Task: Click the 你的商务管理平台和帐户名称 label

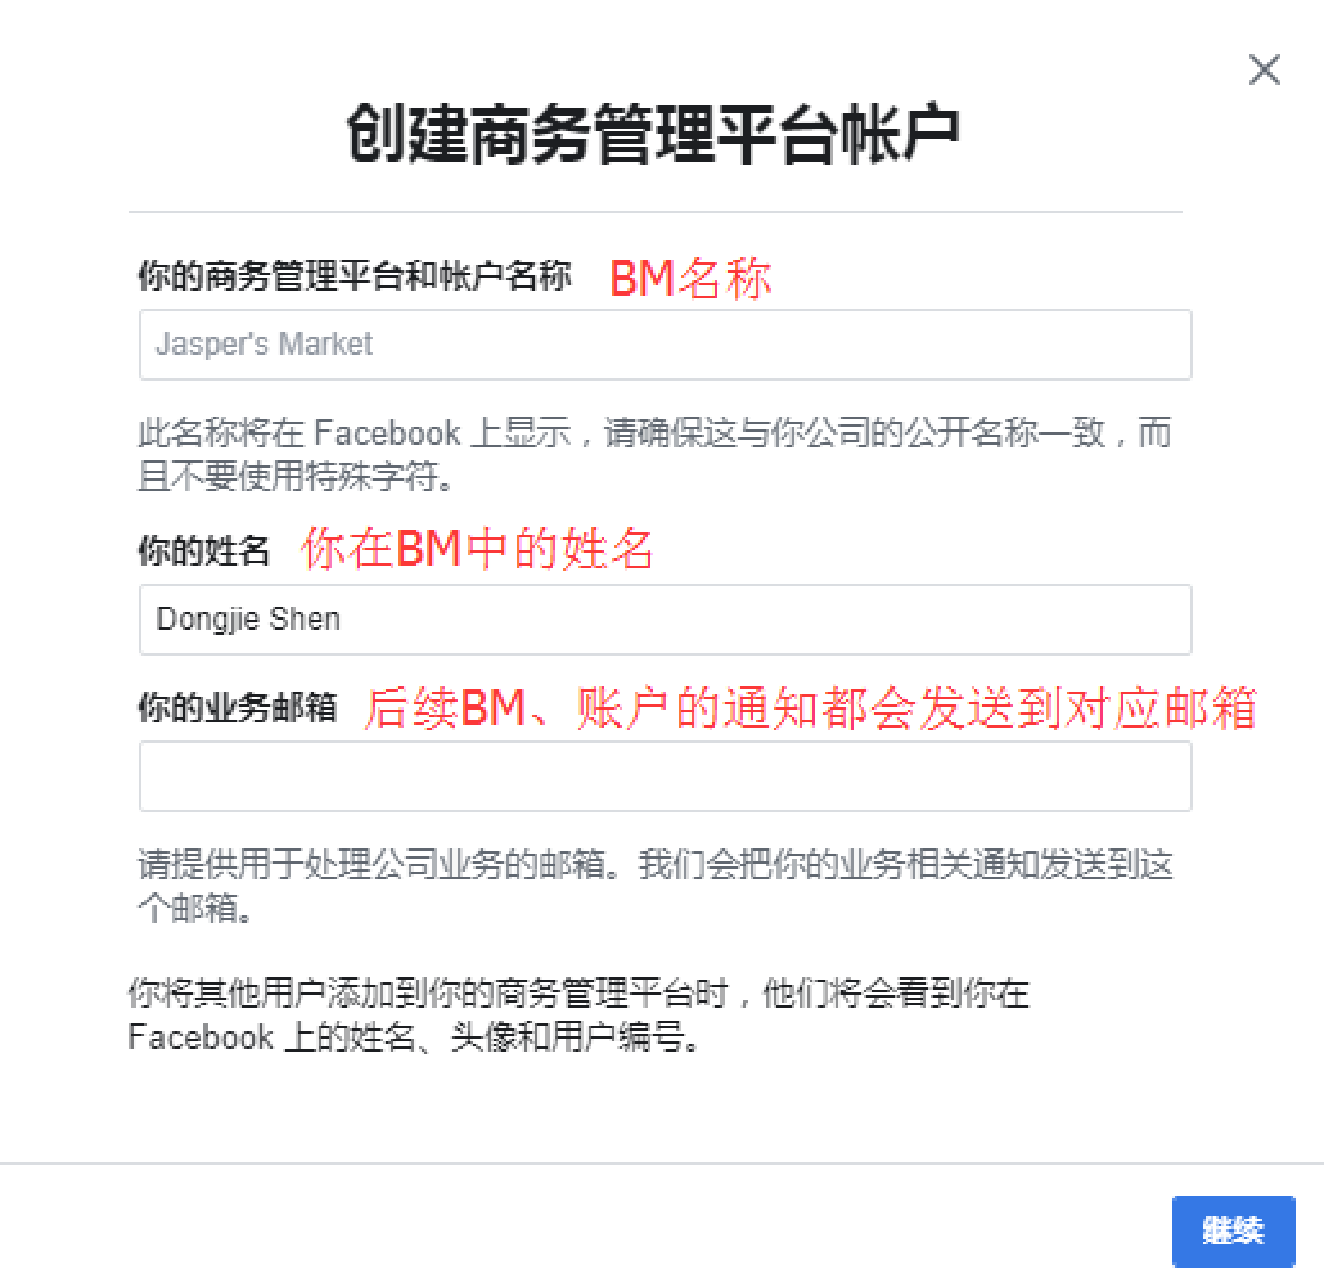Action: click(356, 274)
